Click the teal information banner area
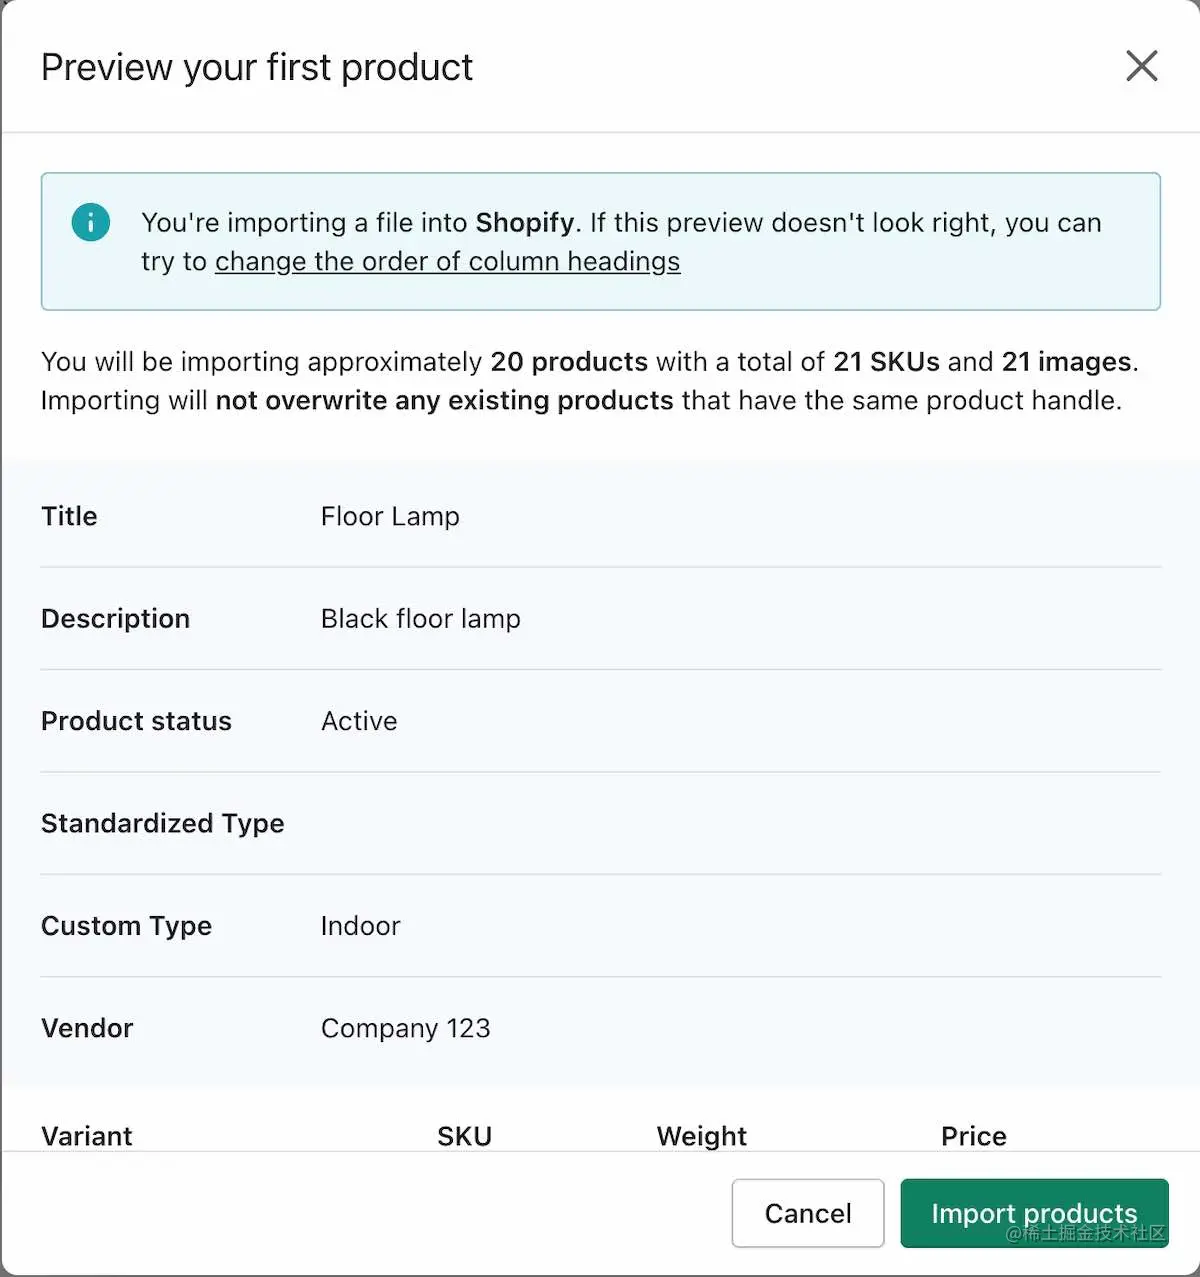Image resolution: width=1200 pixels, height=1277 pixels. pos(600,241)
